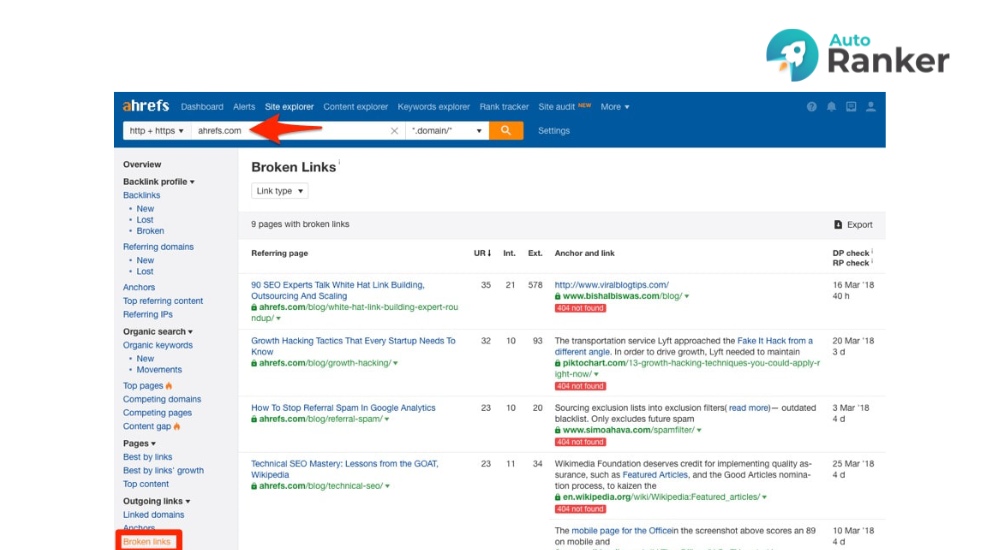
Task: Collapse the Backlink profile section
Action: tap(159, 182)
